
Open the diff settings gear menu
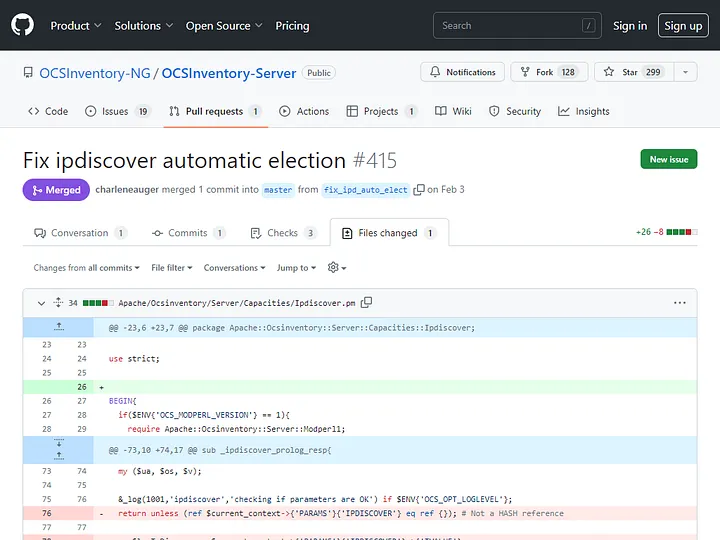tap(337, 267)
